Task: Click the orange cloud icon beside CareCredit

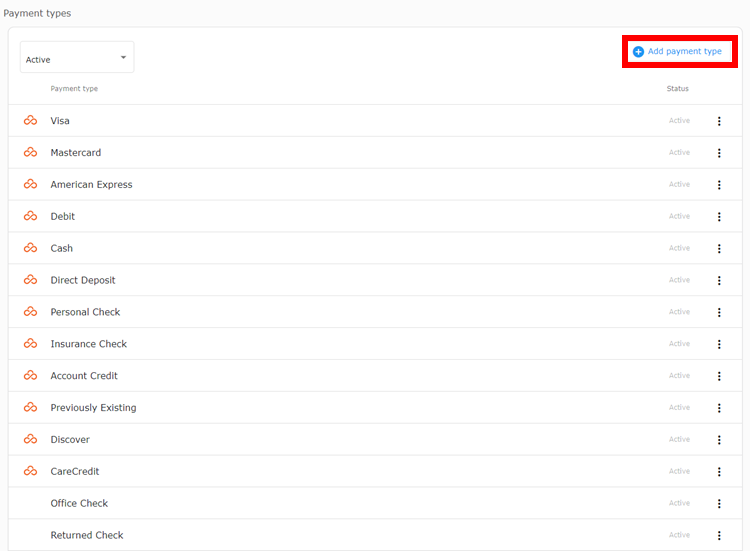Action: coord(30,471)
